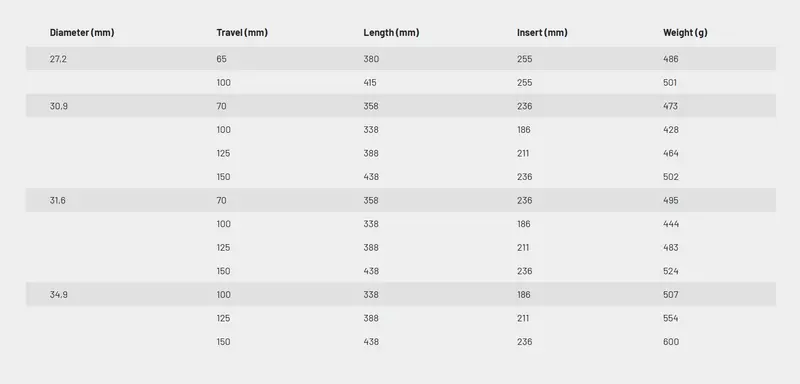Click the 486 weight value
Image resolution: width=800 pixels, height=384 pixels.
coord(670,59)
